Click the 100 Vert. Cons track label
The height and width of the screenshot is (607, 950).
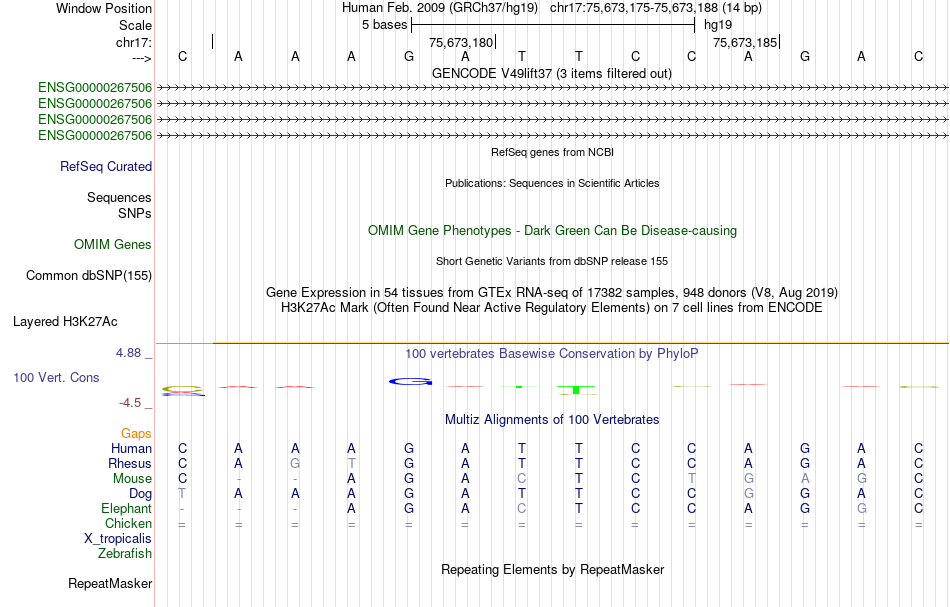point(56,377)
